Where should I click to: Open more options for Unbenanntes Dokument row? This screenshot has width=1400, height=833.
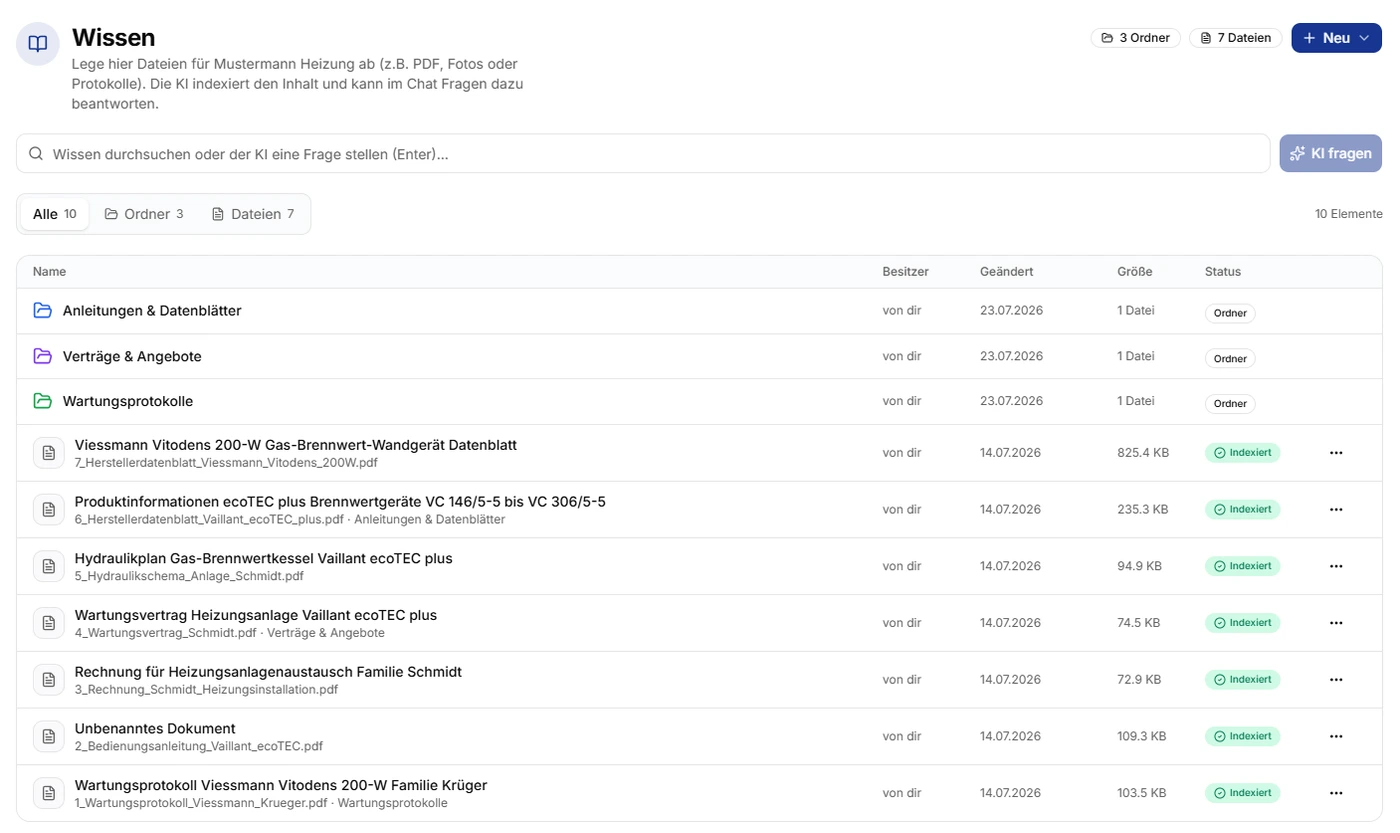coord(1336,736)
